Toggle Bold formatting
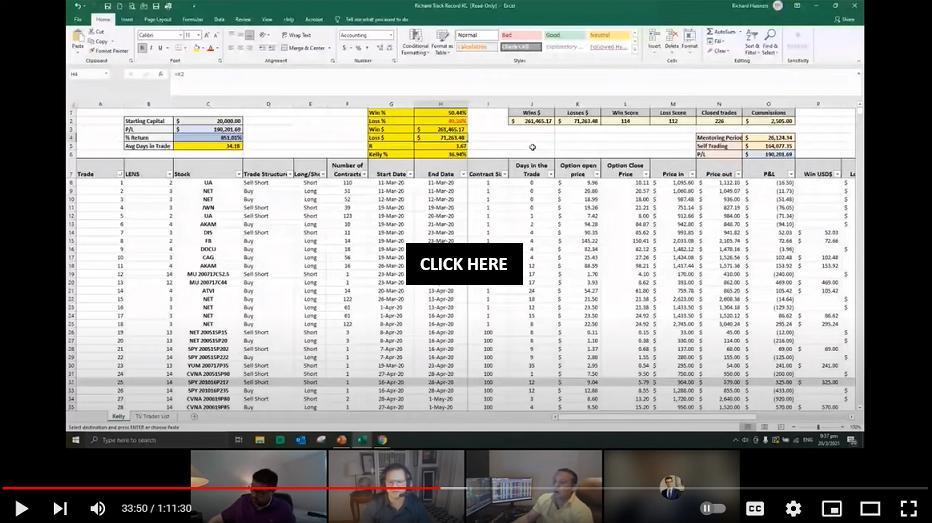The height and width of the screenshot is (523, 932). click(142, 48)
